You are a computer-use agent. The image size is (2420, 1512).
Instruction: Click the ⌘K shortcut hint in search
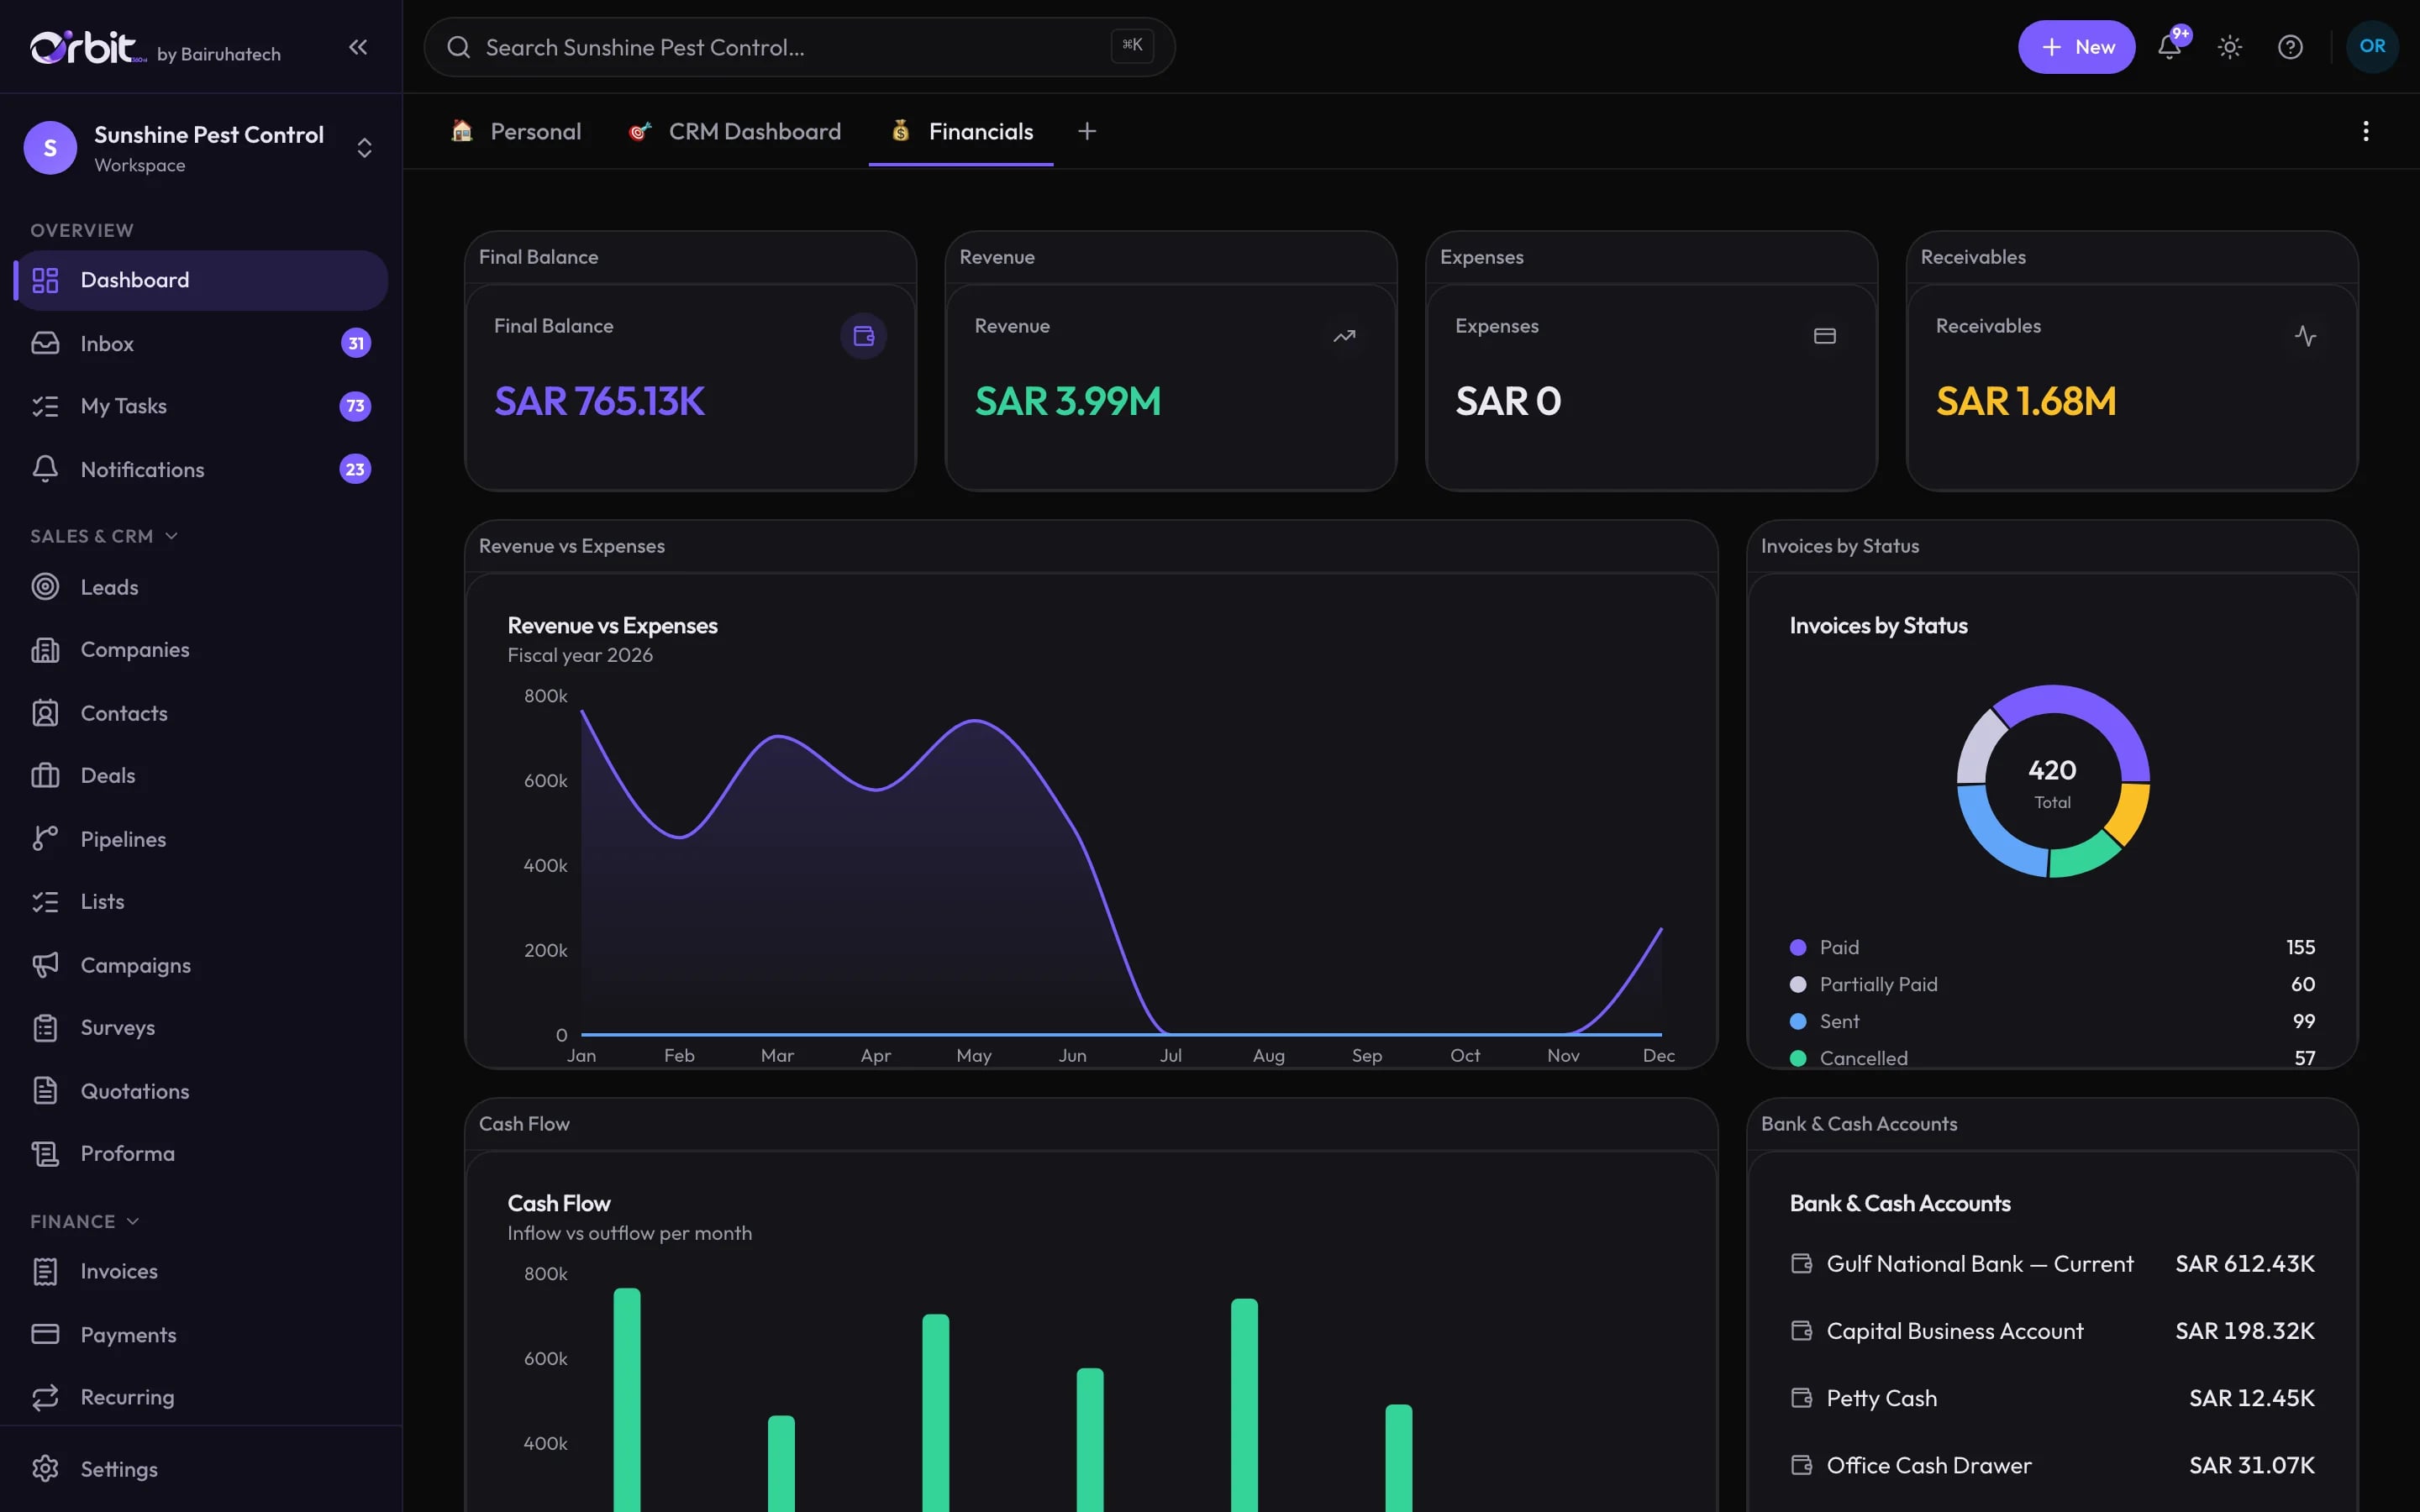(1132, 45)
